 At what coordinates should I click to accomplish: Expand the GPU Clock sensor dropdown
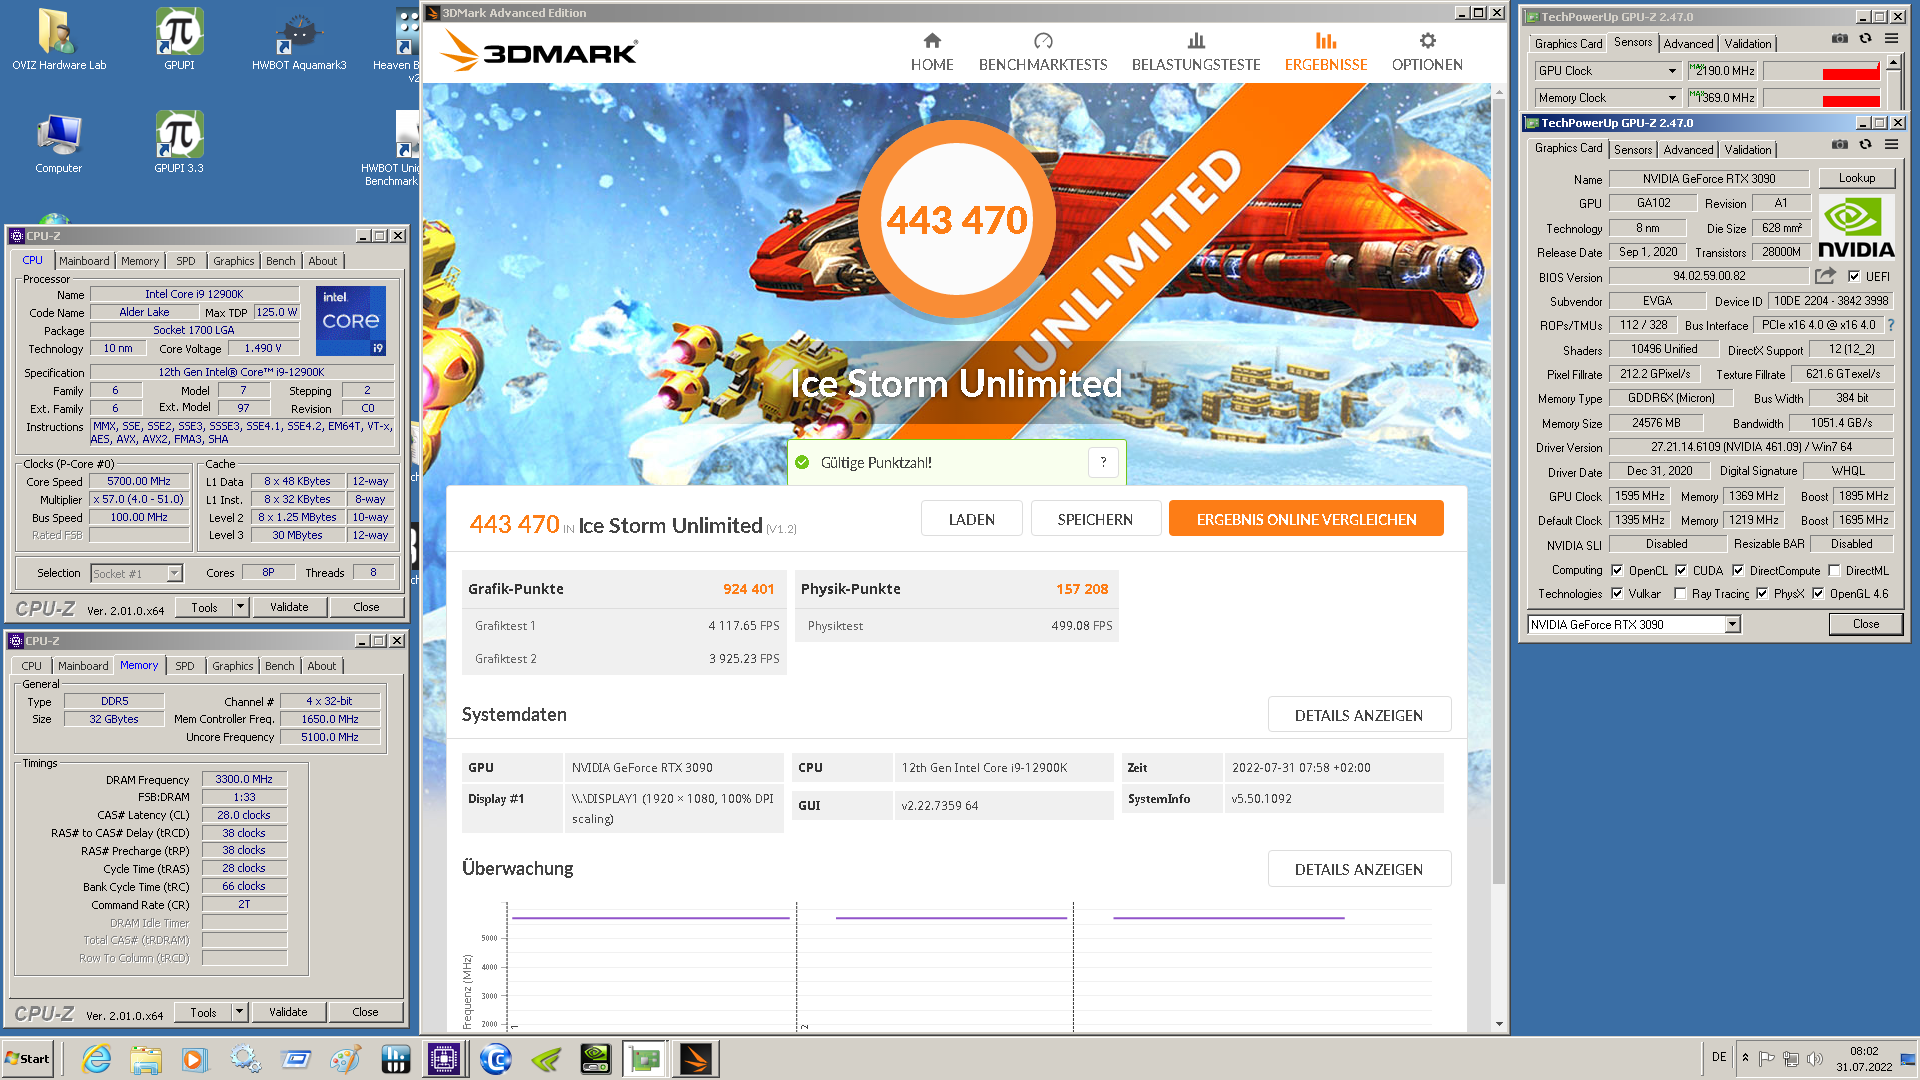pyautogui.click(x=1672, y=71)
